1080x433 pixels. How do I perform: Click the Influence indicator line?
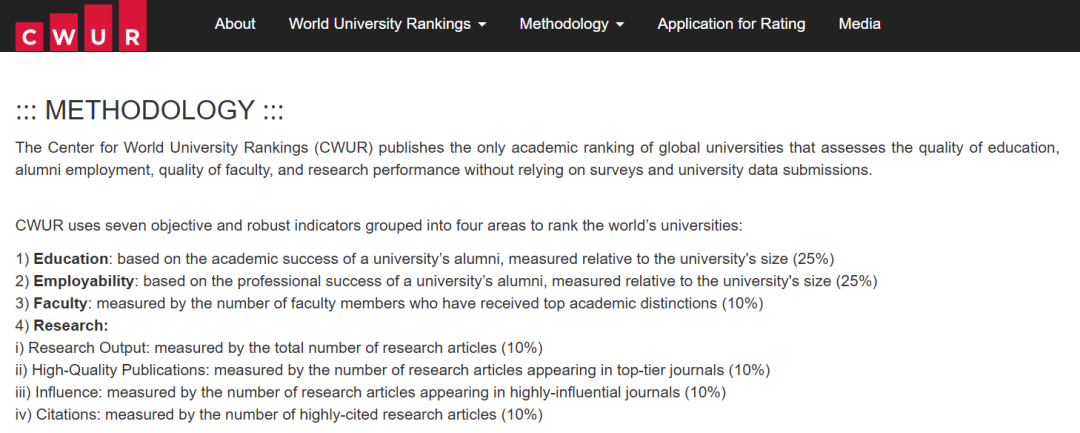pyautogui.click(x=371, y=392)
